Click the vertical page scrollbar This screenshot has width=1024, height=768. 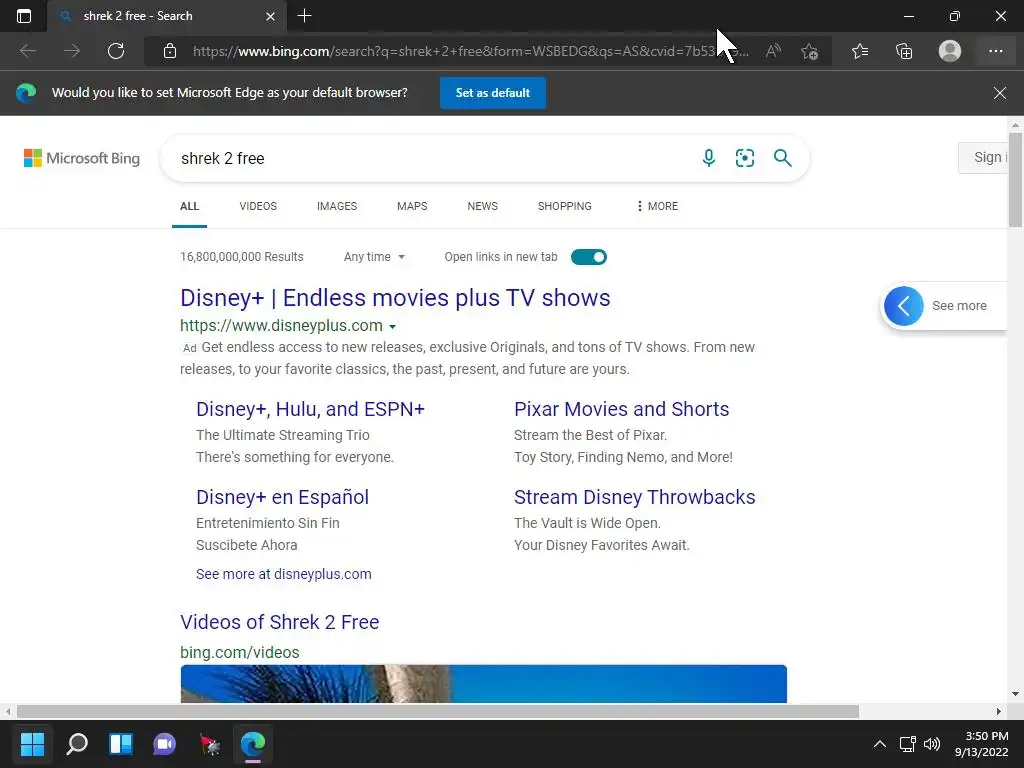[x=1015, y=180]
